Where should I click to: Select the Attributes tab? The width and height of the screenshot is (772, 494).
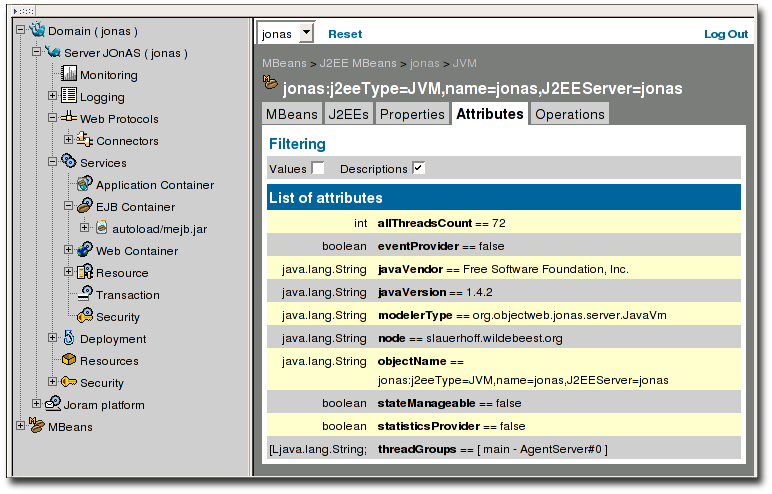490,114
